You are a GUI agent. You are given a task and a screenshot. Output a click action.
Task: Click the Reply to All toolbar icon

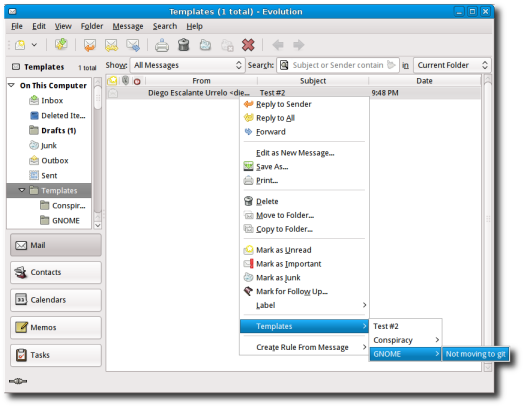[x=111, y=45]
